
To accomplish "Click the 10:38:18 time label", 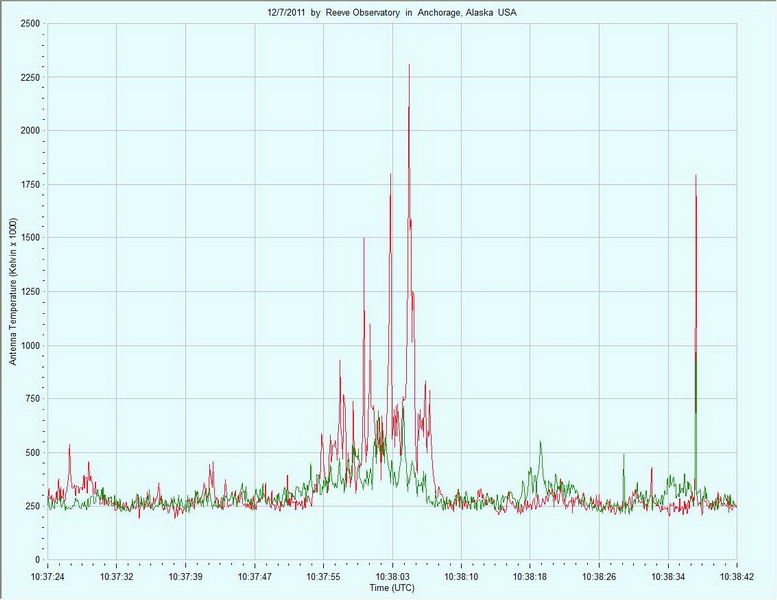I will (530, 577).
